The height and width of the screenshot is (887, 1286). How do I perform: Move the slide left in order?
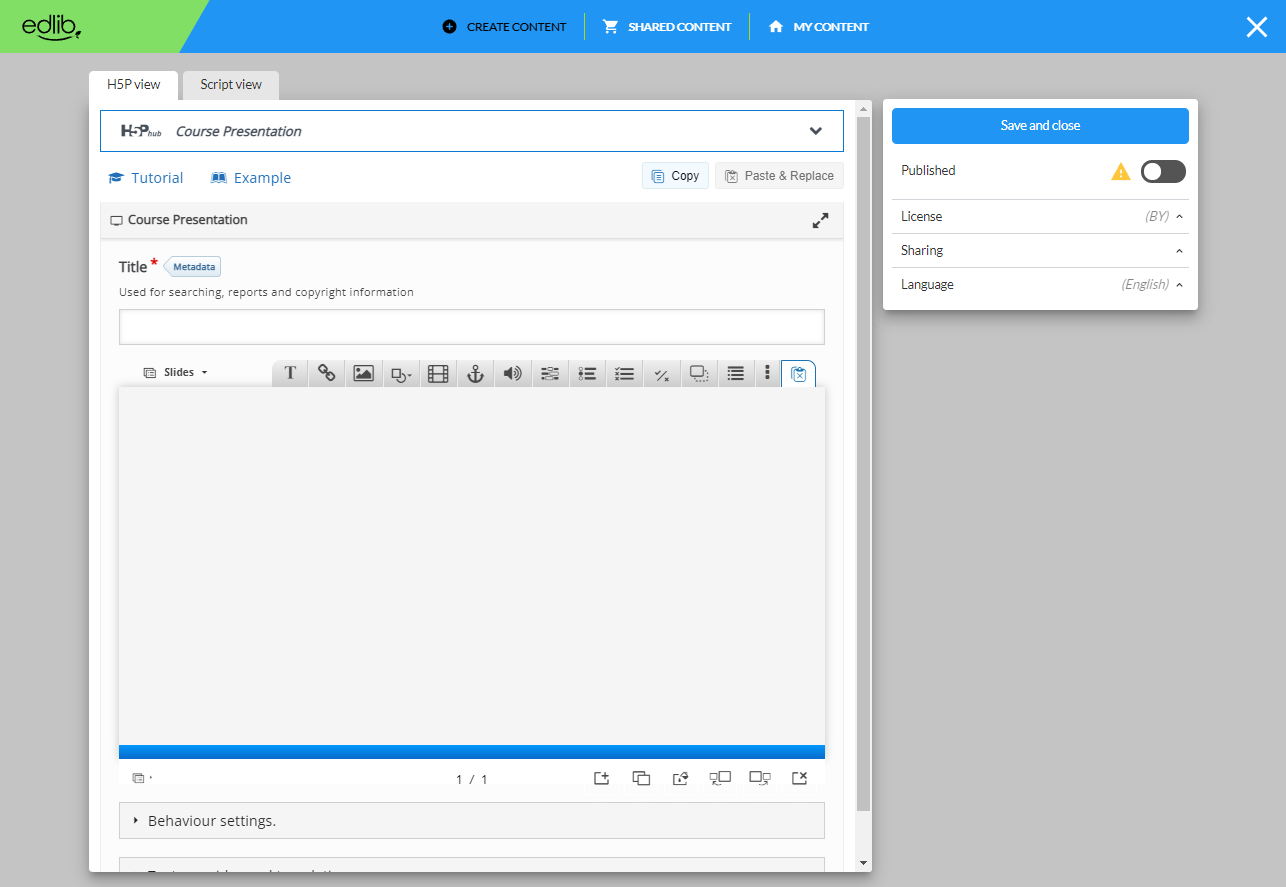coord(720,778)
